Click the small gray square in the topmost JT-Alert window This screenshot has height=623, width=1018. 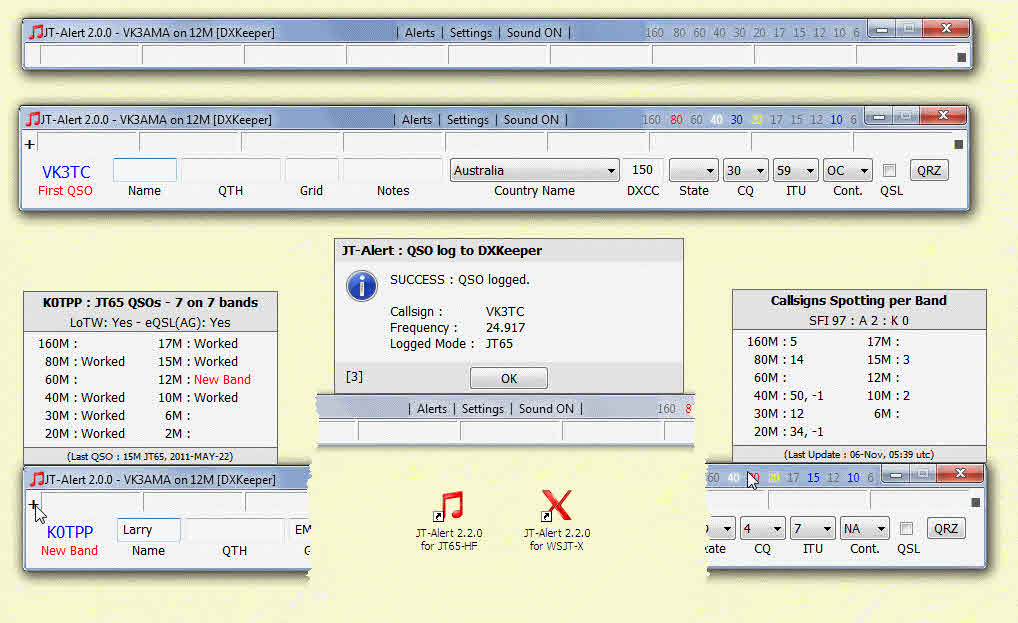(962, 57)
